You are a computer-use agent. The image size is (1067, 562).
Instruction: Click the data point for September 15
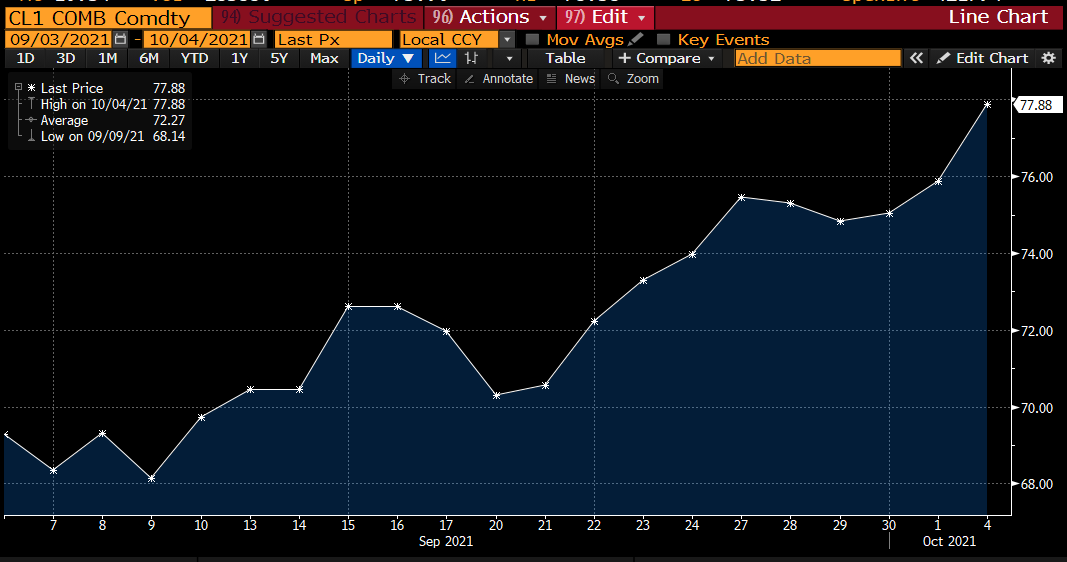pos(348,307)
